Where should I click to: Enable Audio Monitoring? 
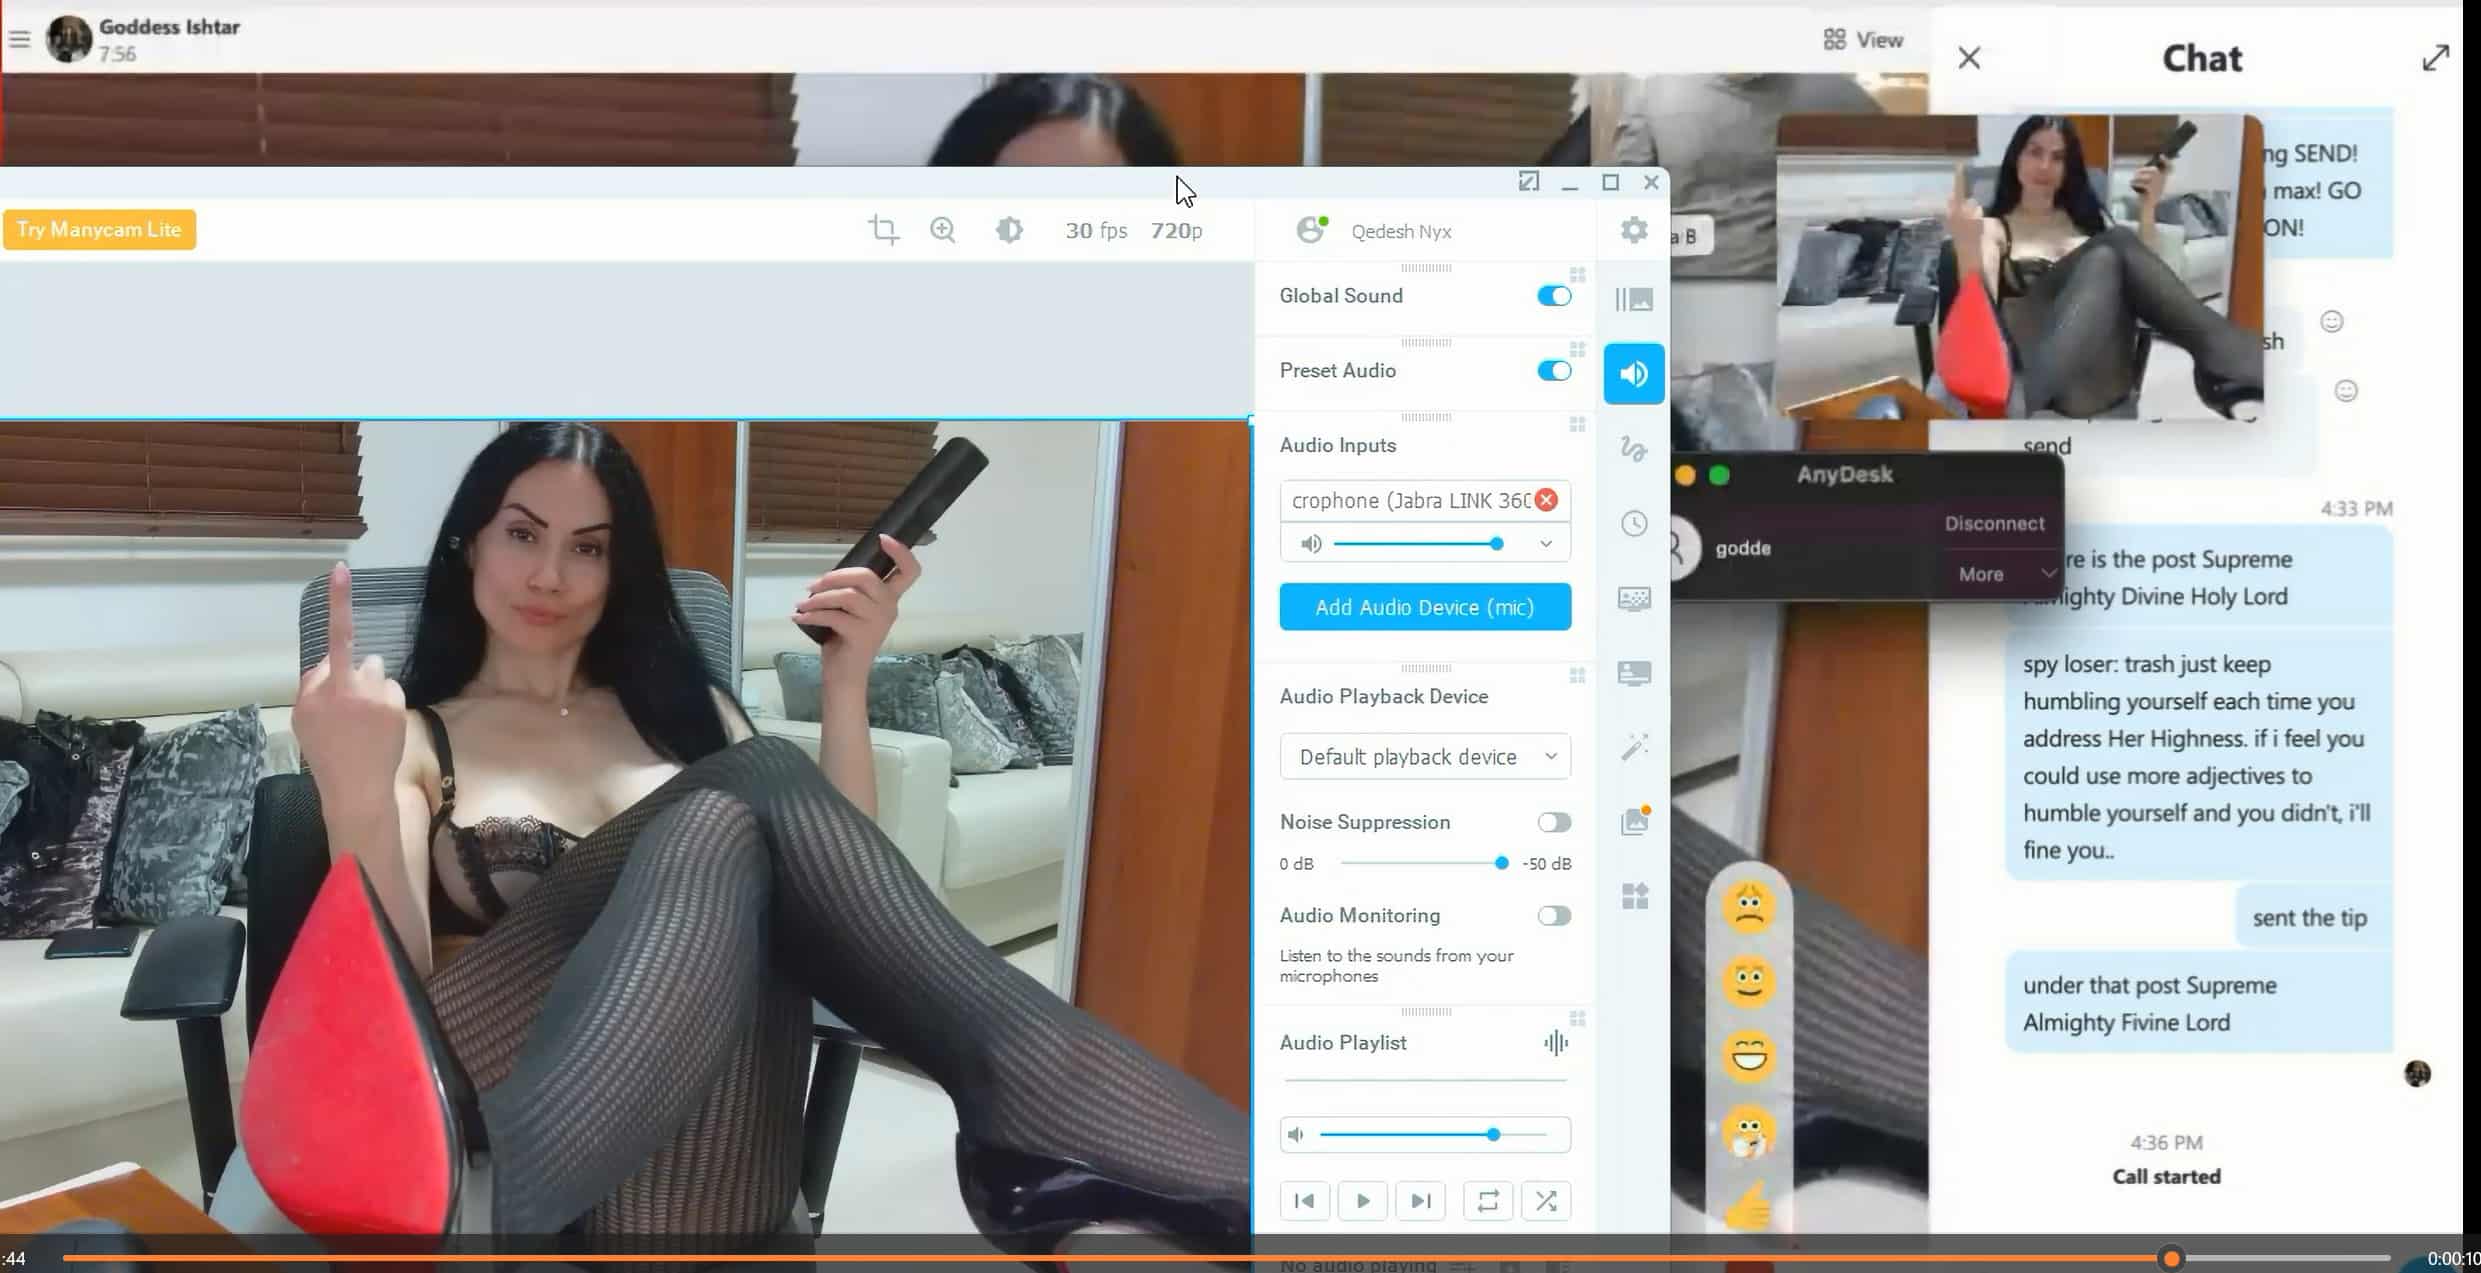point(1554,916)
